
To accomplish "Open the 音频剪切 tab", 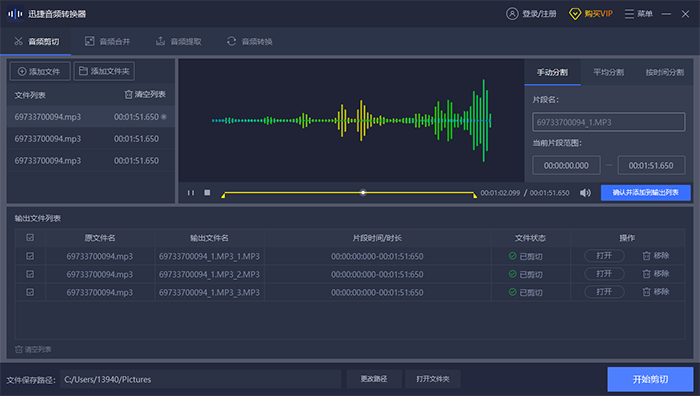I will click(x=36, y=42).
